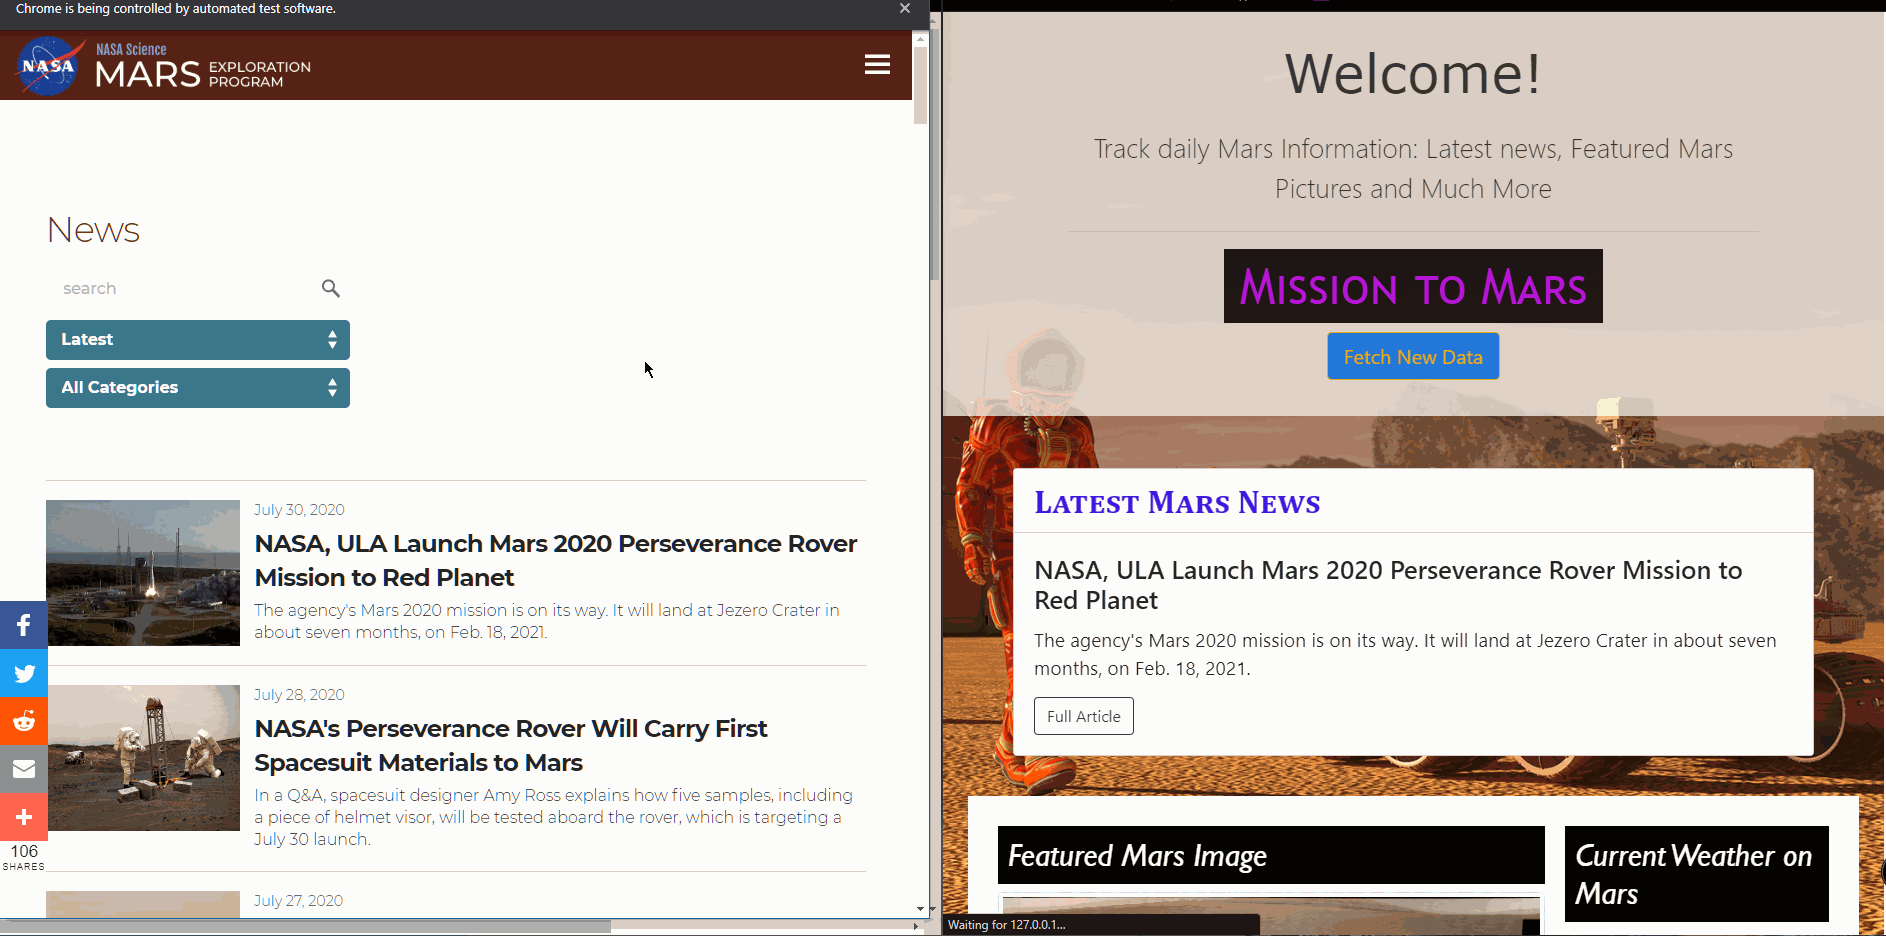Click the news title in Latest Mars News card

tap(1388, 585)
